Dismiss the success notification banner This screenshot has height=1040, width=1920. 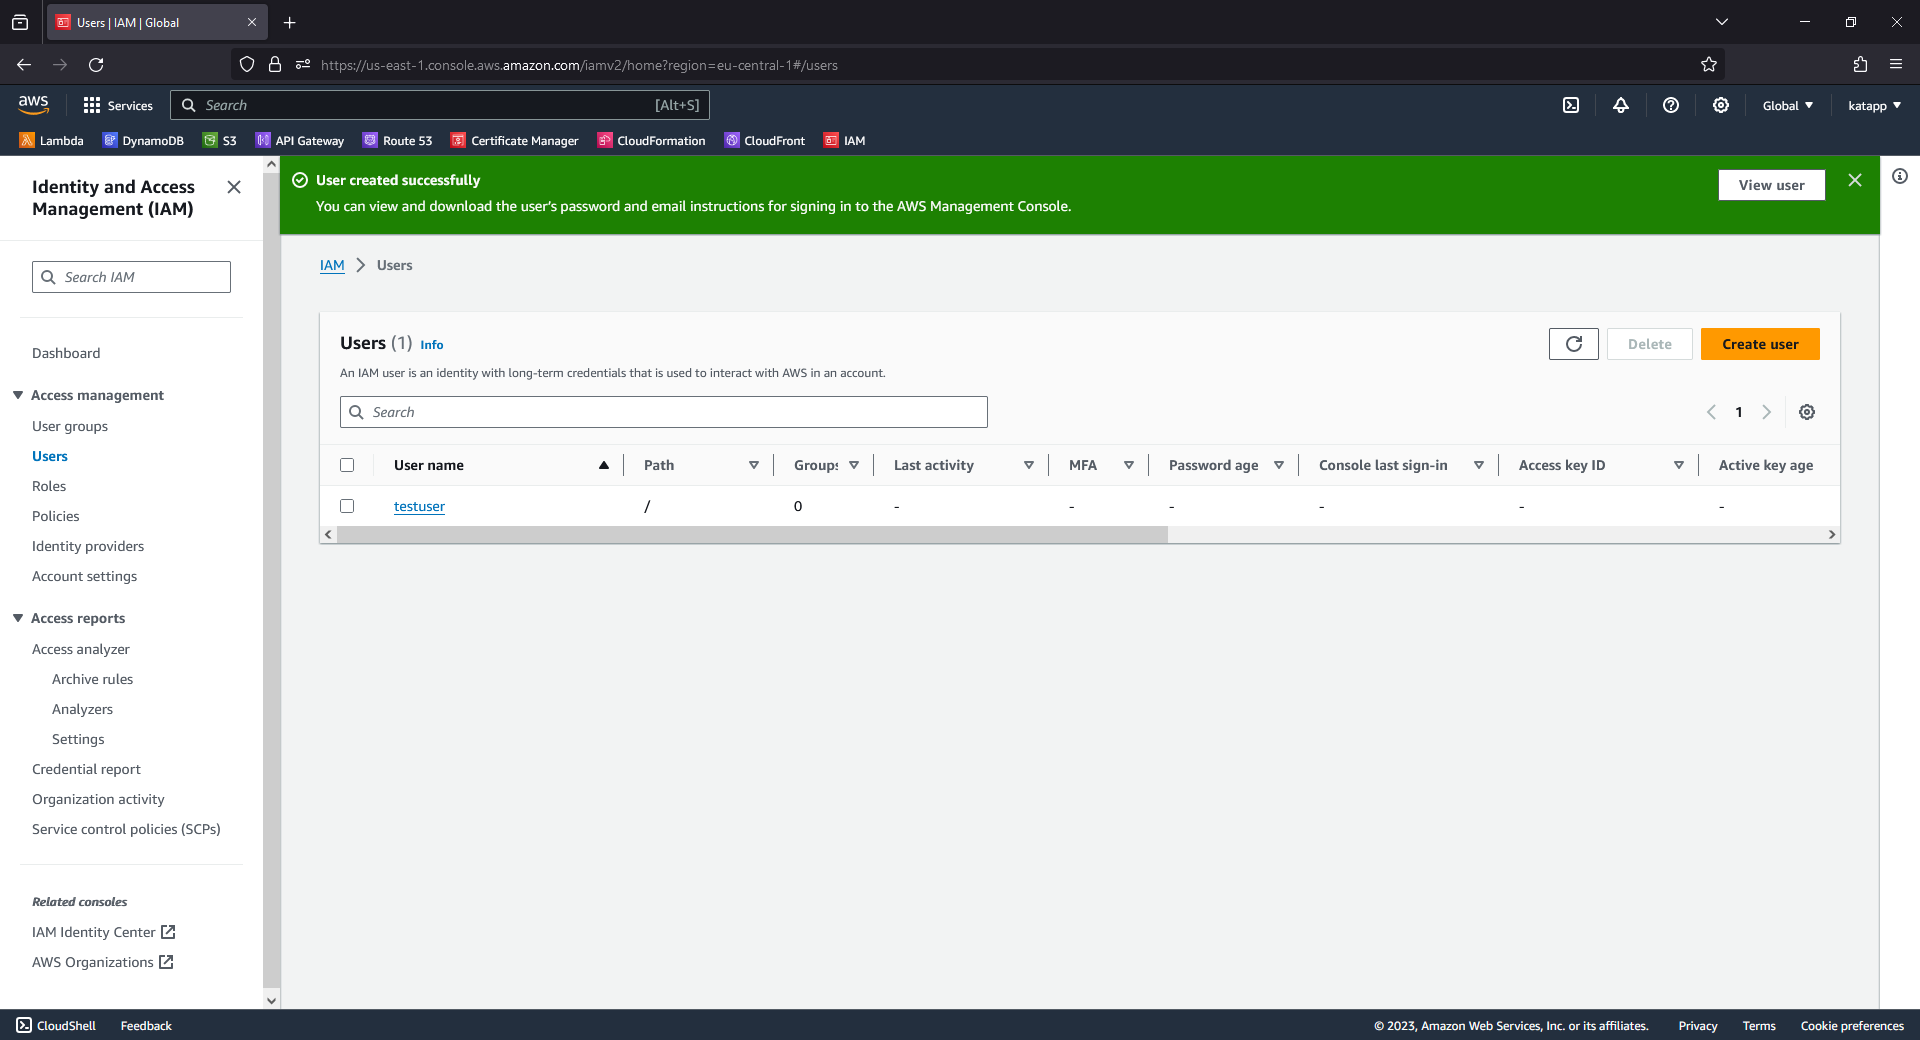click(x=1855, y=180)
